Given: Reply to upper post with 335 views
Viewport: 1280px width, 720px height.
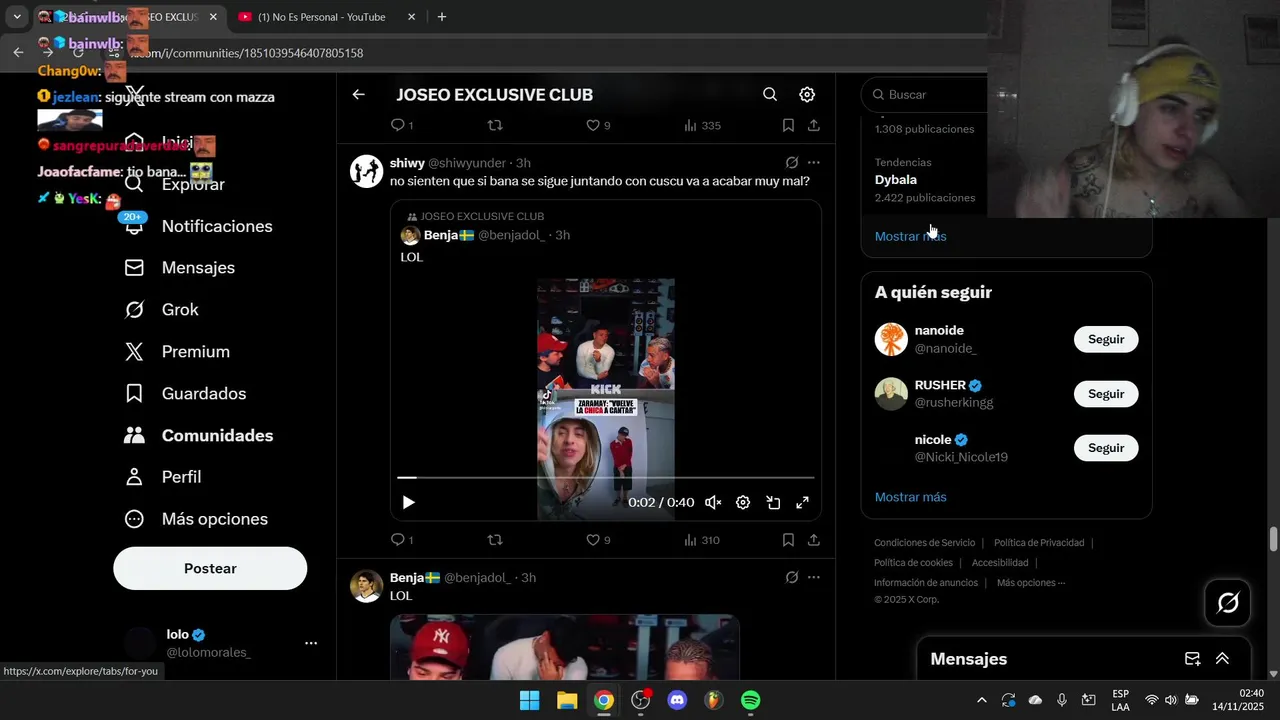Looking at the screenshot, I should coord(402,125).
